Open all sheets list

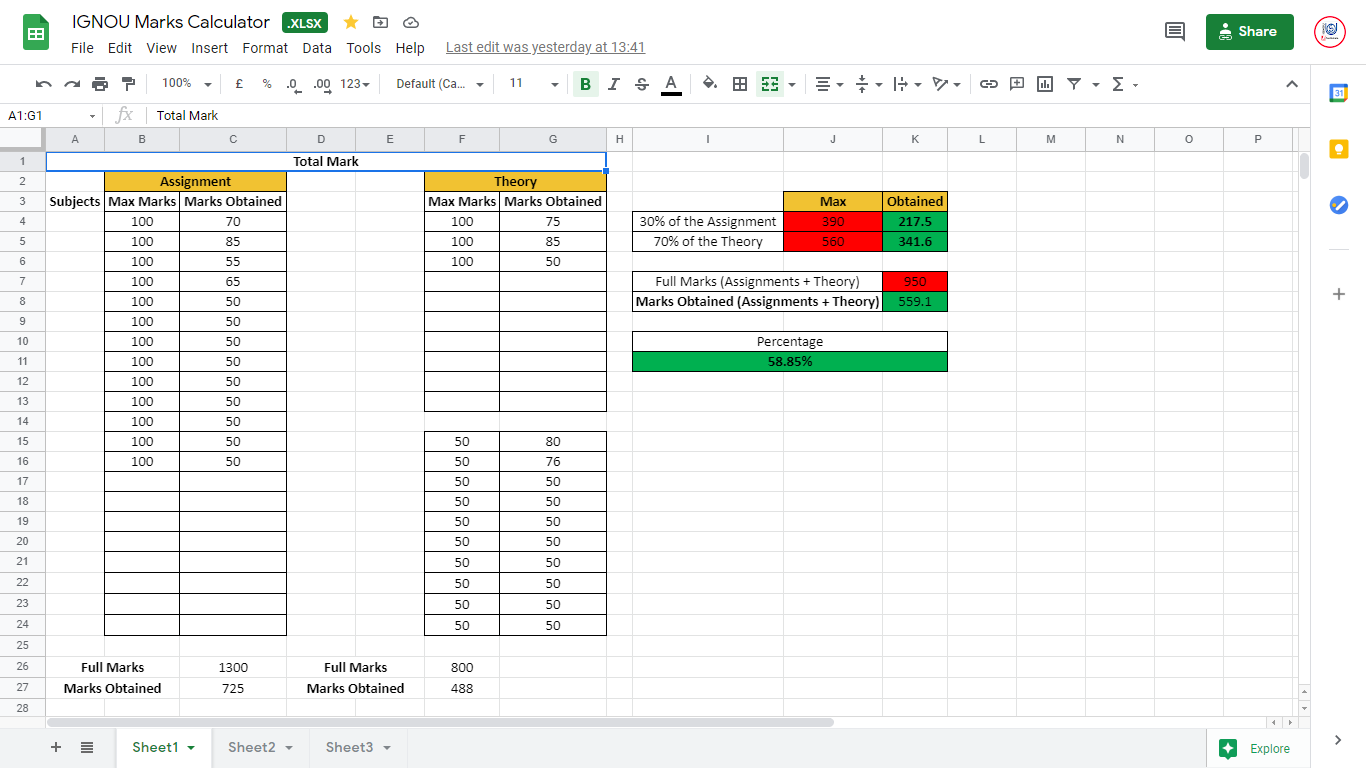(x=87, y=747)
